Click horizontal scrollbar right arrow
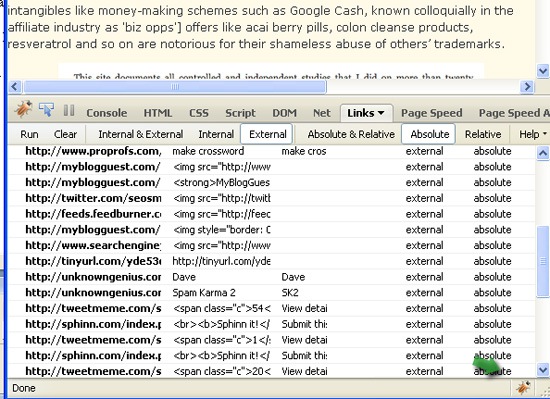This screenshot has width=550, height=399. click(x=526, y=86)
